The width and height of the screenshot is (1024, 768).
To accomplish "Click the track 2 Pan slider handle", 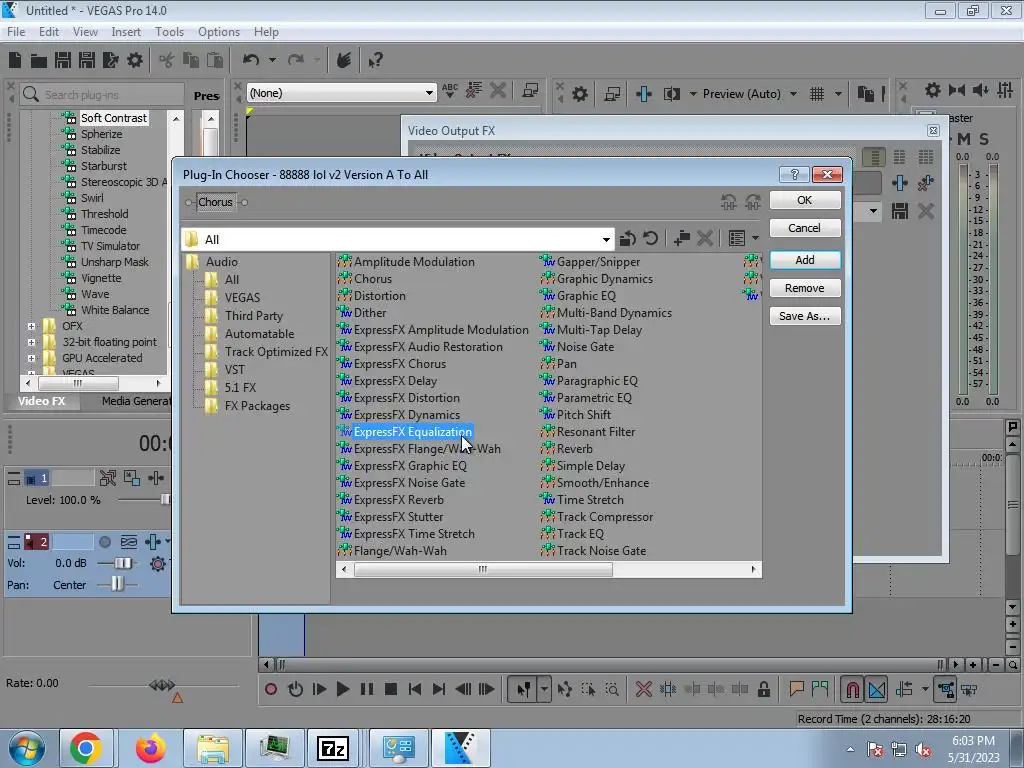I will coord(117,584).
